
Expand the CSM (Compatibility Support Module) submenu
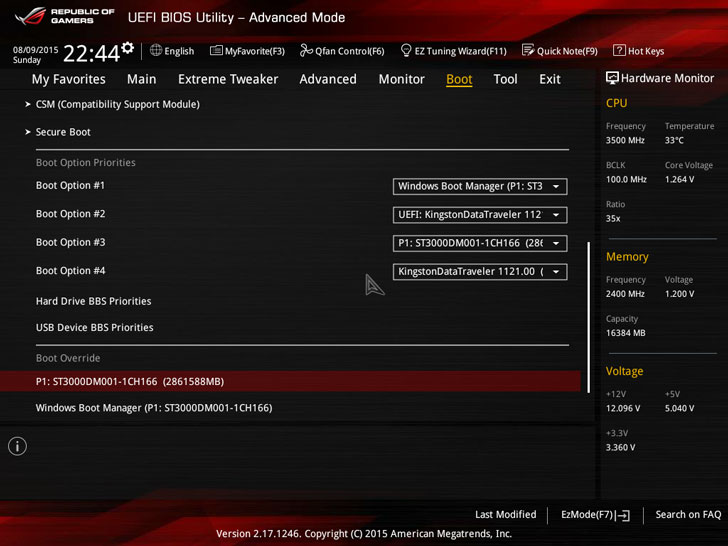point(117,104)
